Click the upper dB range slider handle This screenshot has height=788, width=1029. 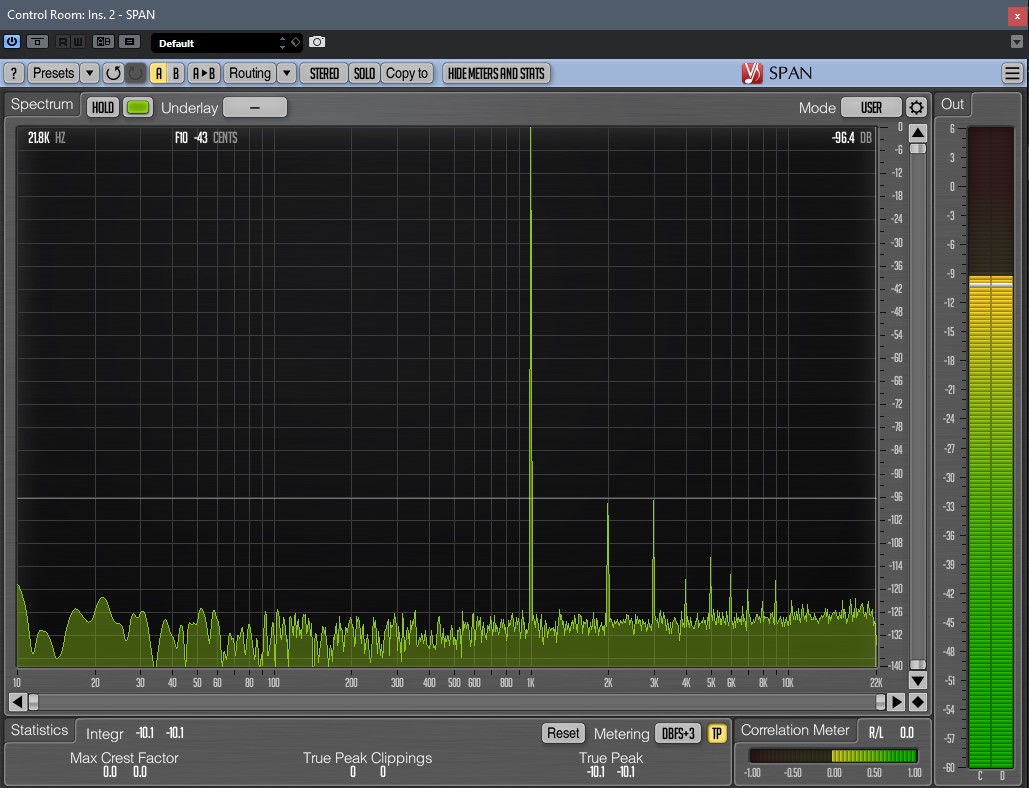pos(917,149)
